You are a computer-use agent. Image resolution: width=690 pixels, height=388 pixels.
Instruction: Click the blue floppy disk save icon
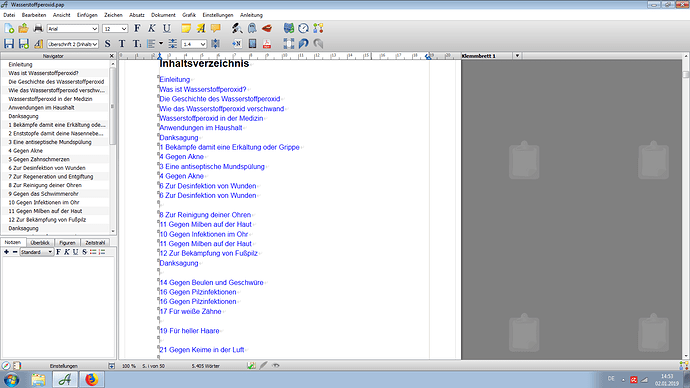(9, 44)
